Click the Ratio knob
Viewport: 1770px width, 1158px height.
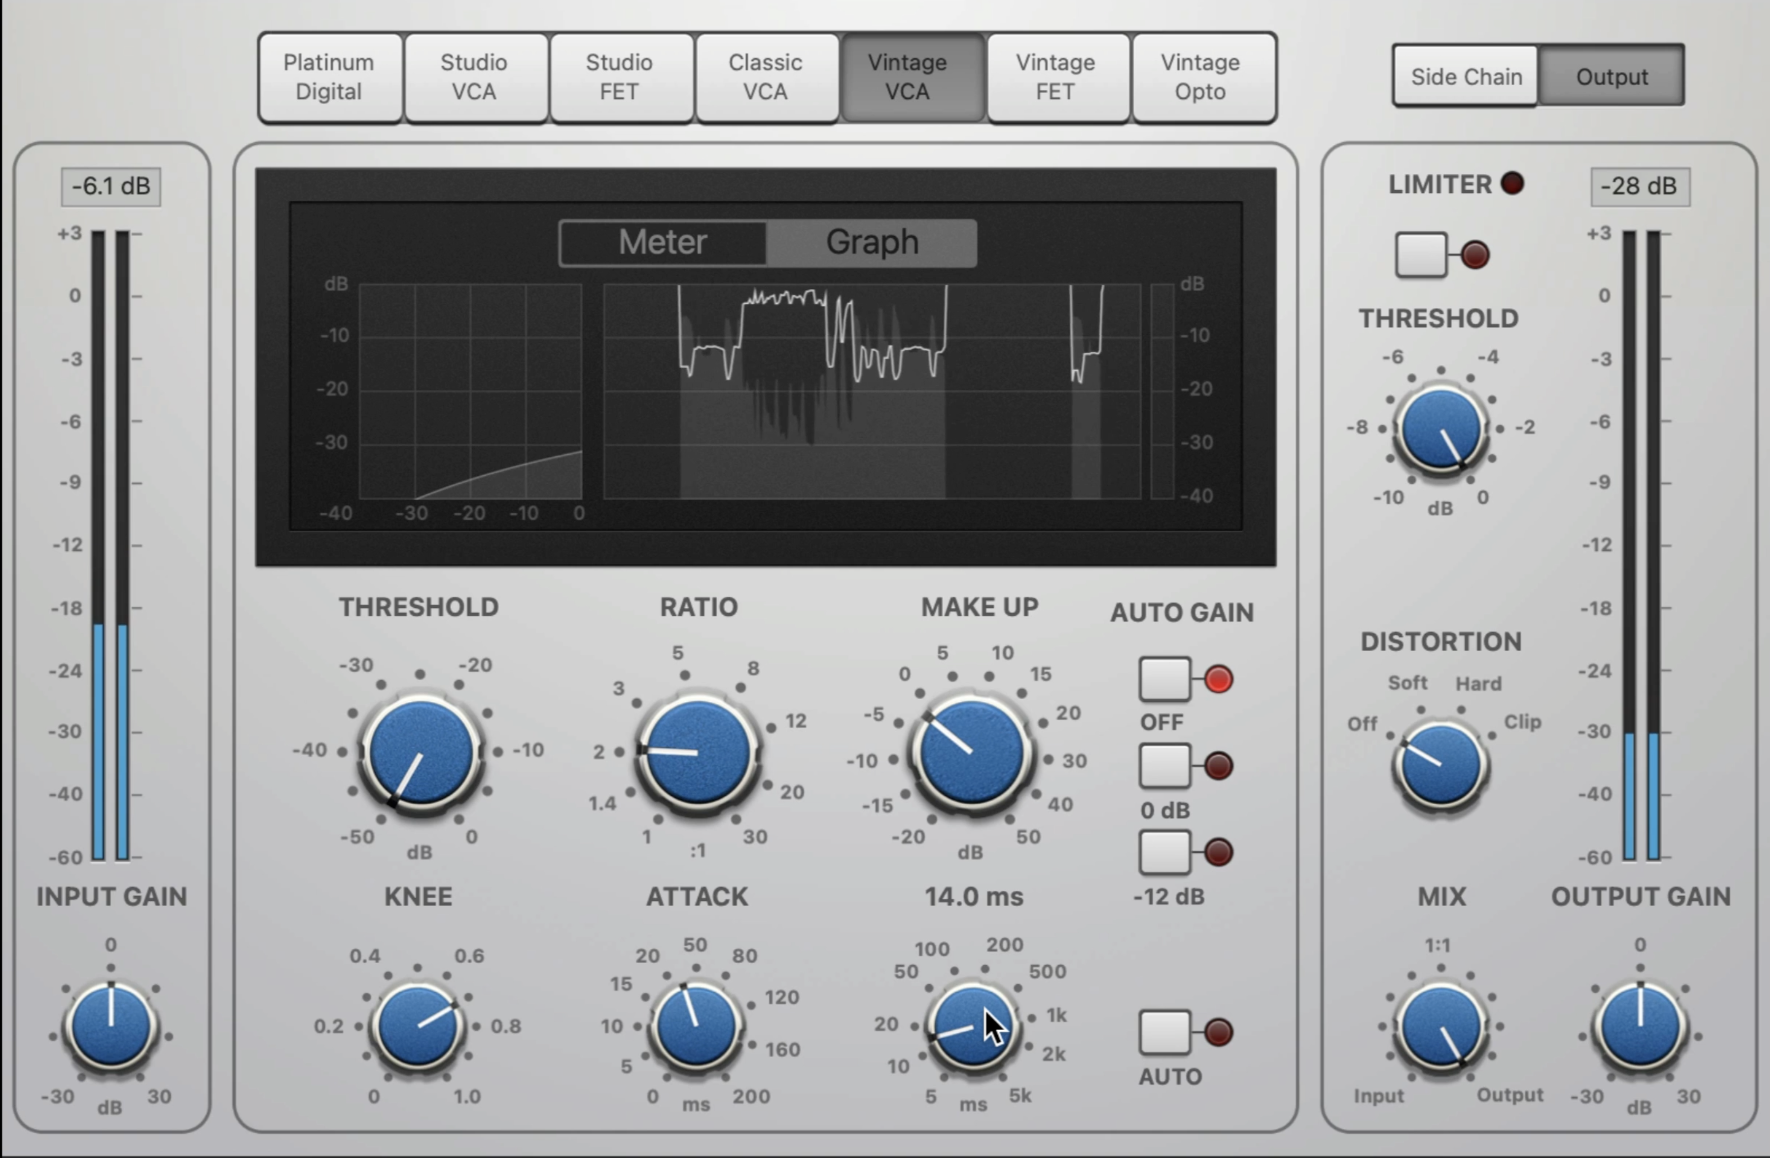(697, 752)
